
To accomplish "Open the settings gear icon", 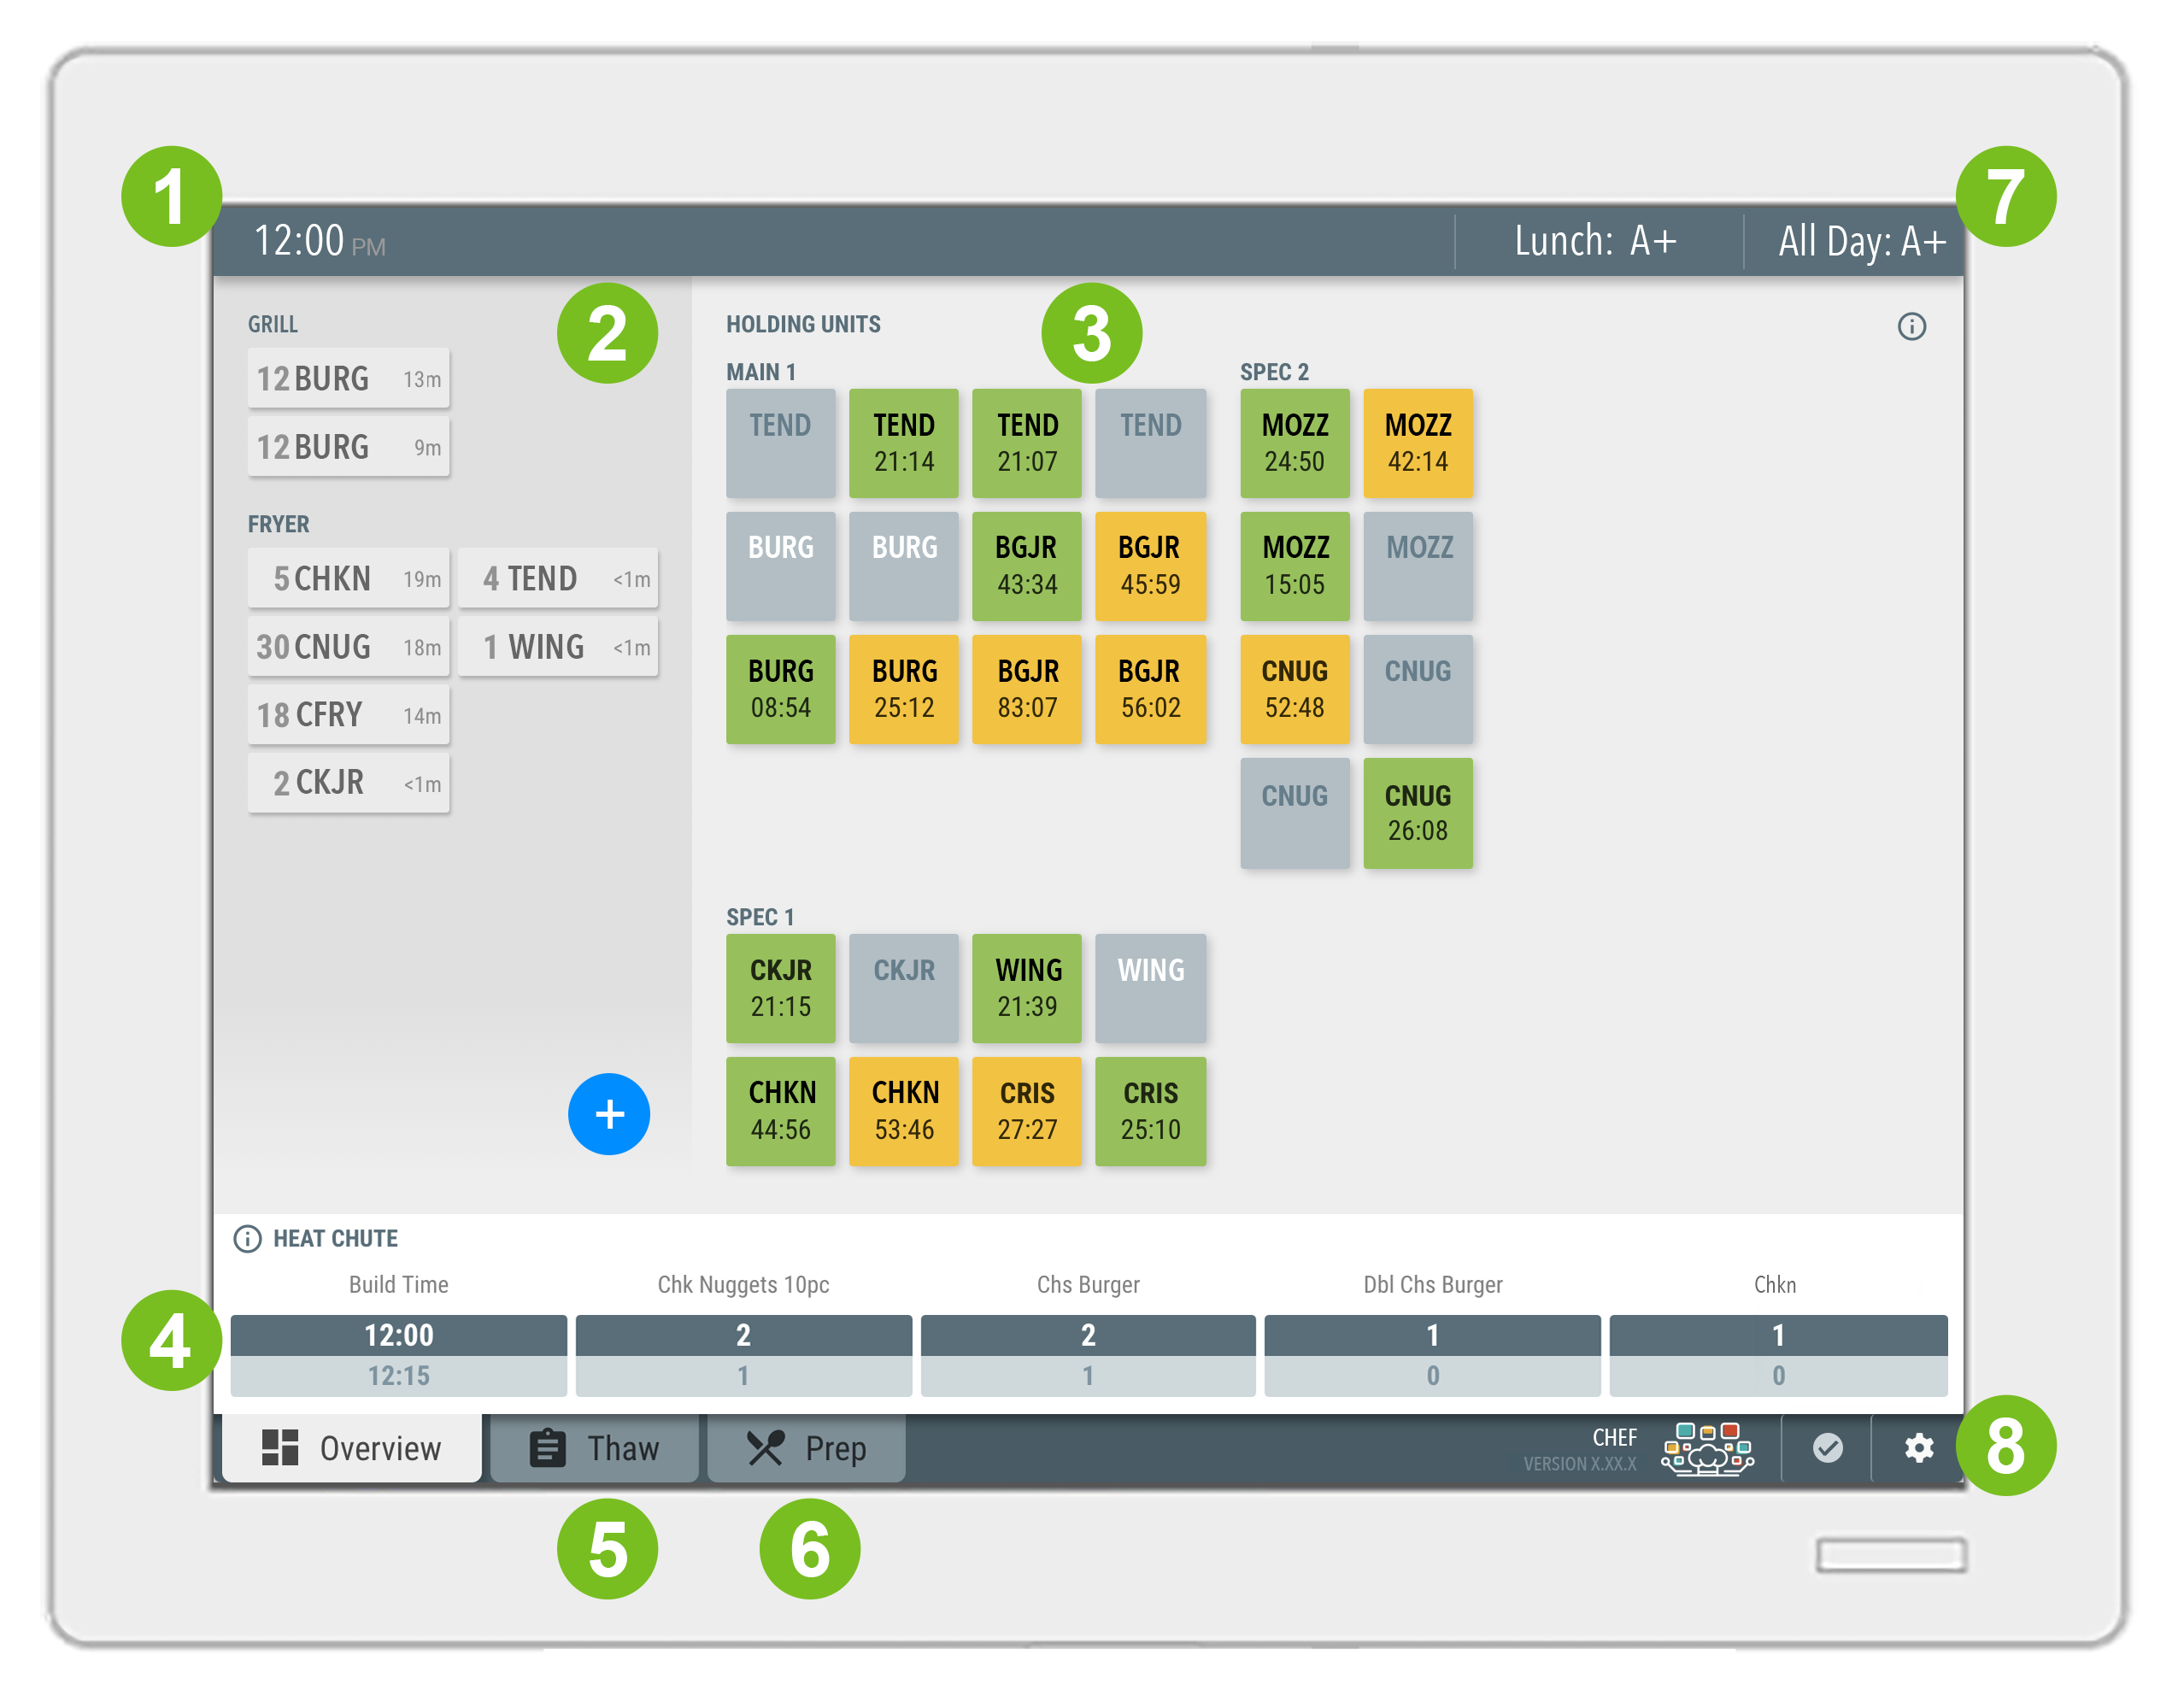I will coord(1917,1448).
